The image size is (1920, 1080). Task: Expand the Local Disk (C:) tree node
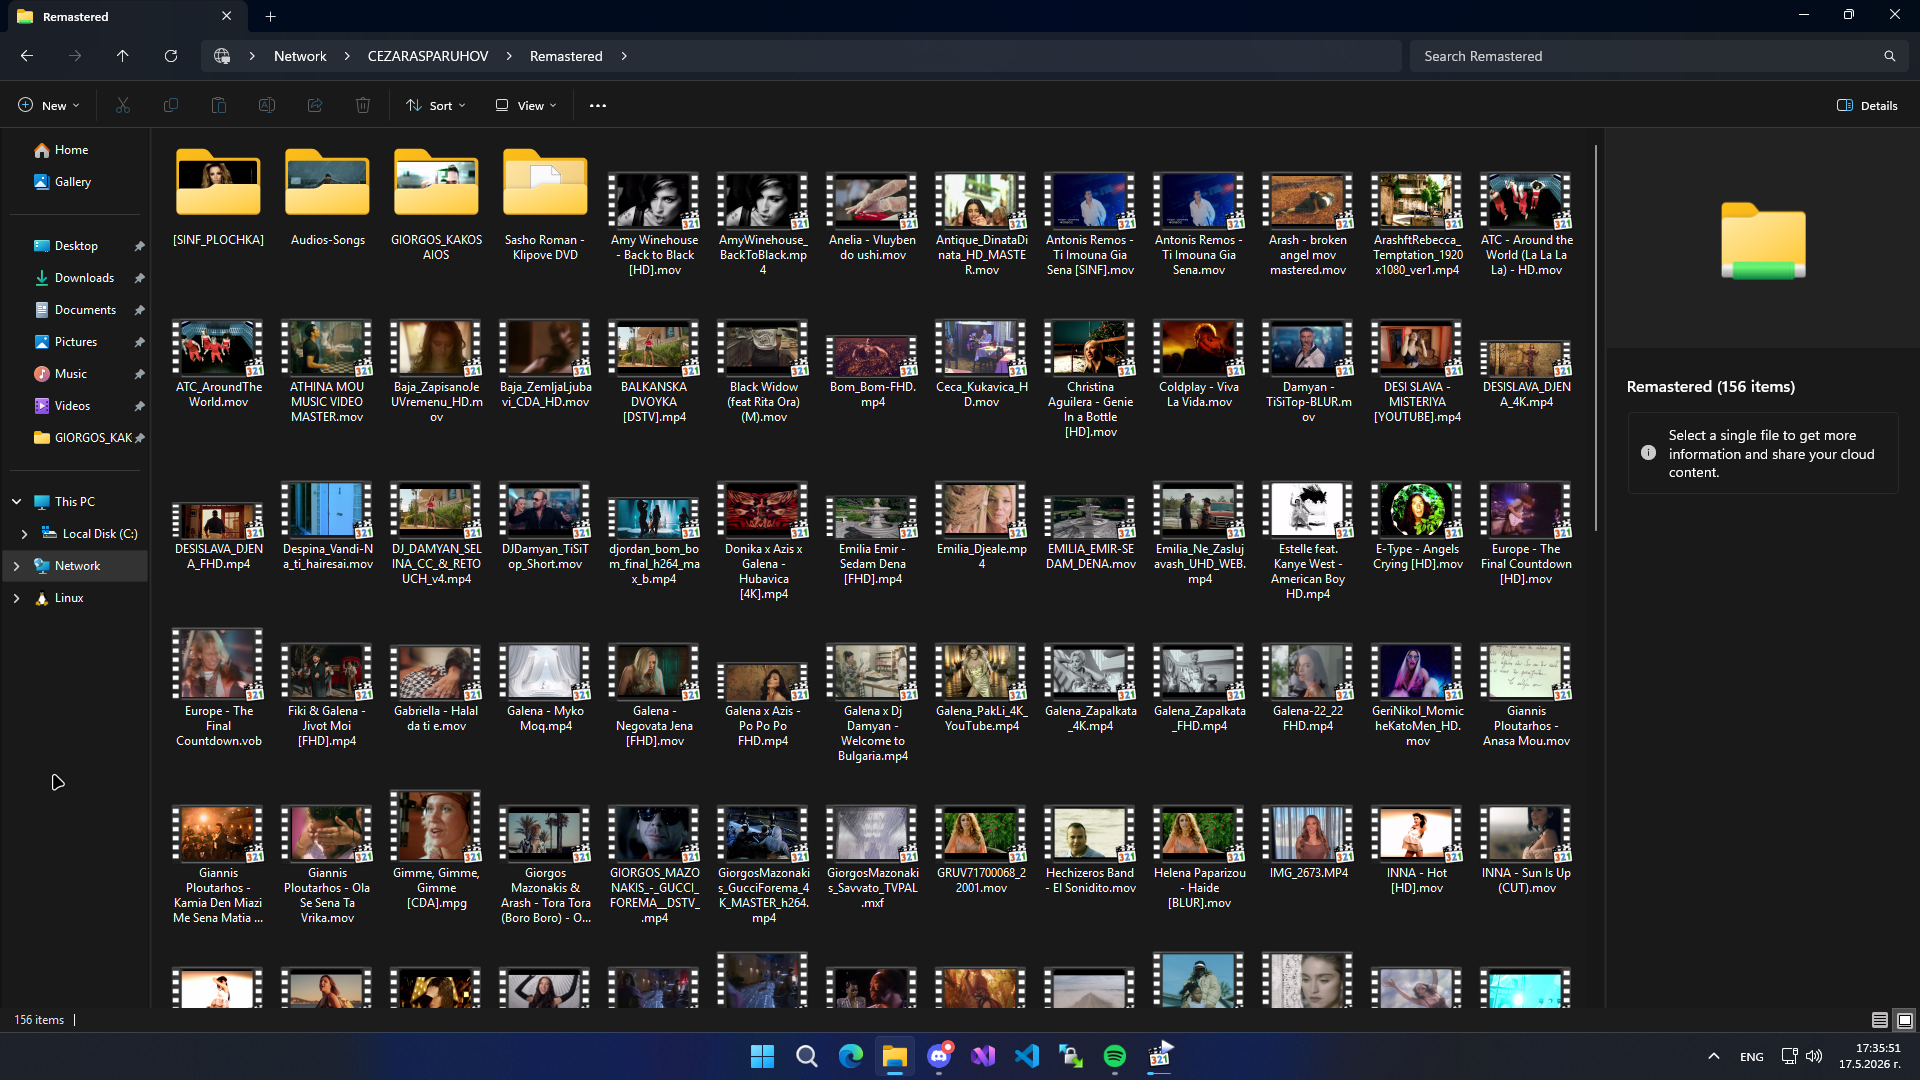pyautogui.click(x=24, y=534)
